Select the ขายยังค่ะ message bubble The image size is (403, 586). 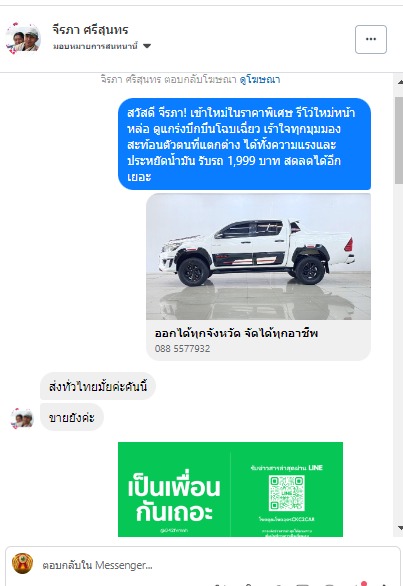71,417
